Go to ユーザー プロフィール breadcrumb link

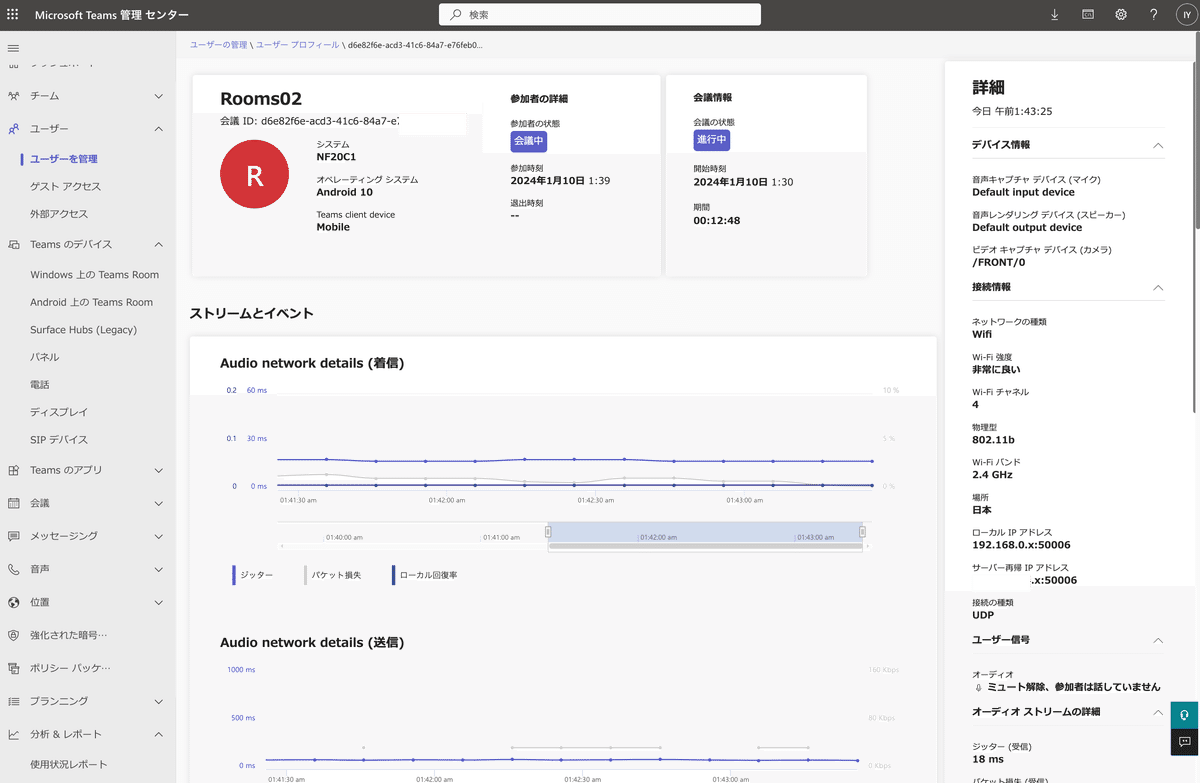[x=297, y=45]
